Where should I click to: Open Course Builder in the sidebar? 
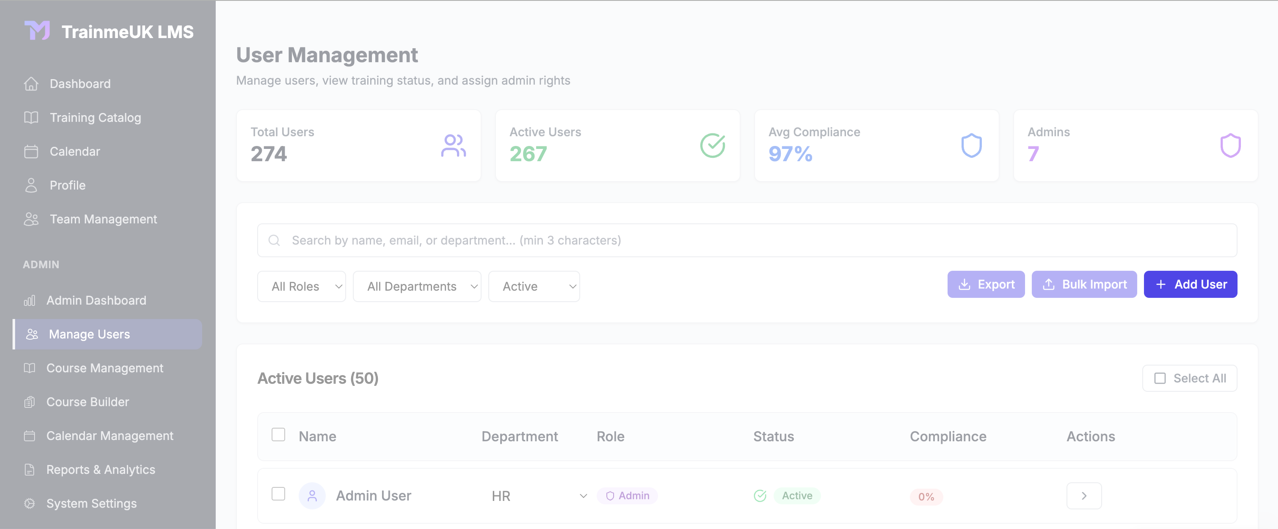(87, 402)
